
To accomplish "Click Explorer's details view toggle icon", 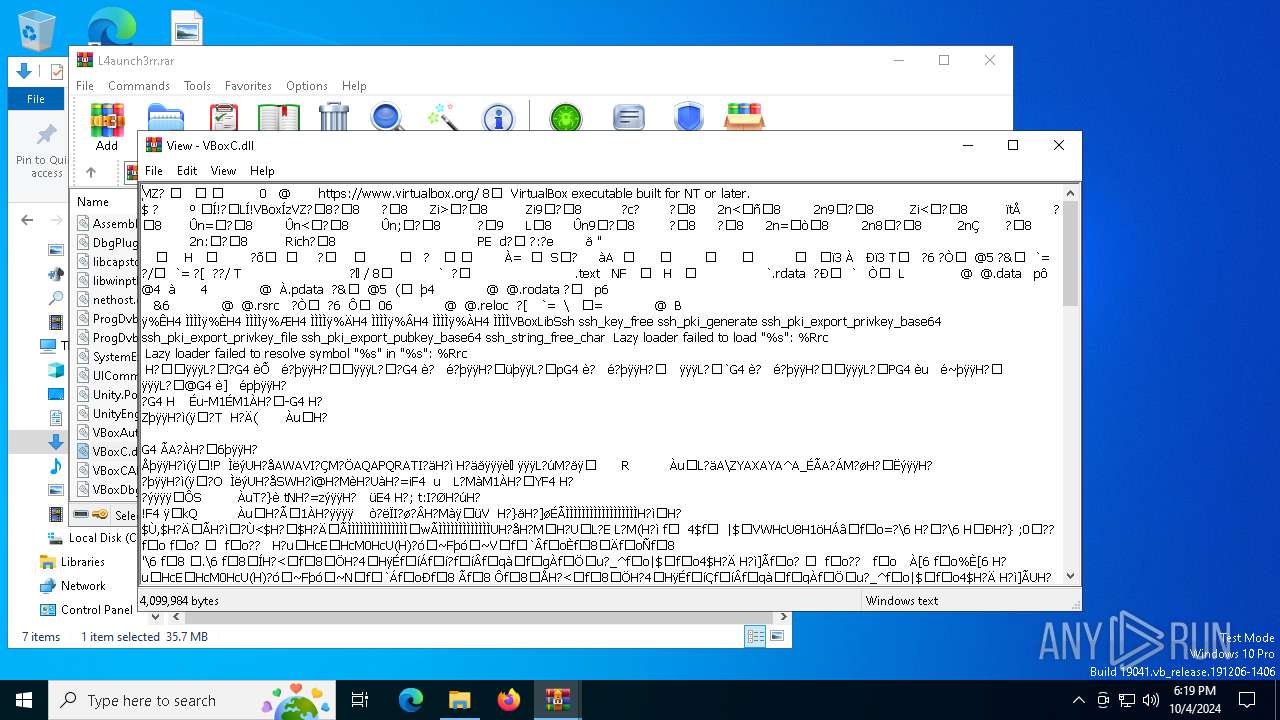I will 755,636.
